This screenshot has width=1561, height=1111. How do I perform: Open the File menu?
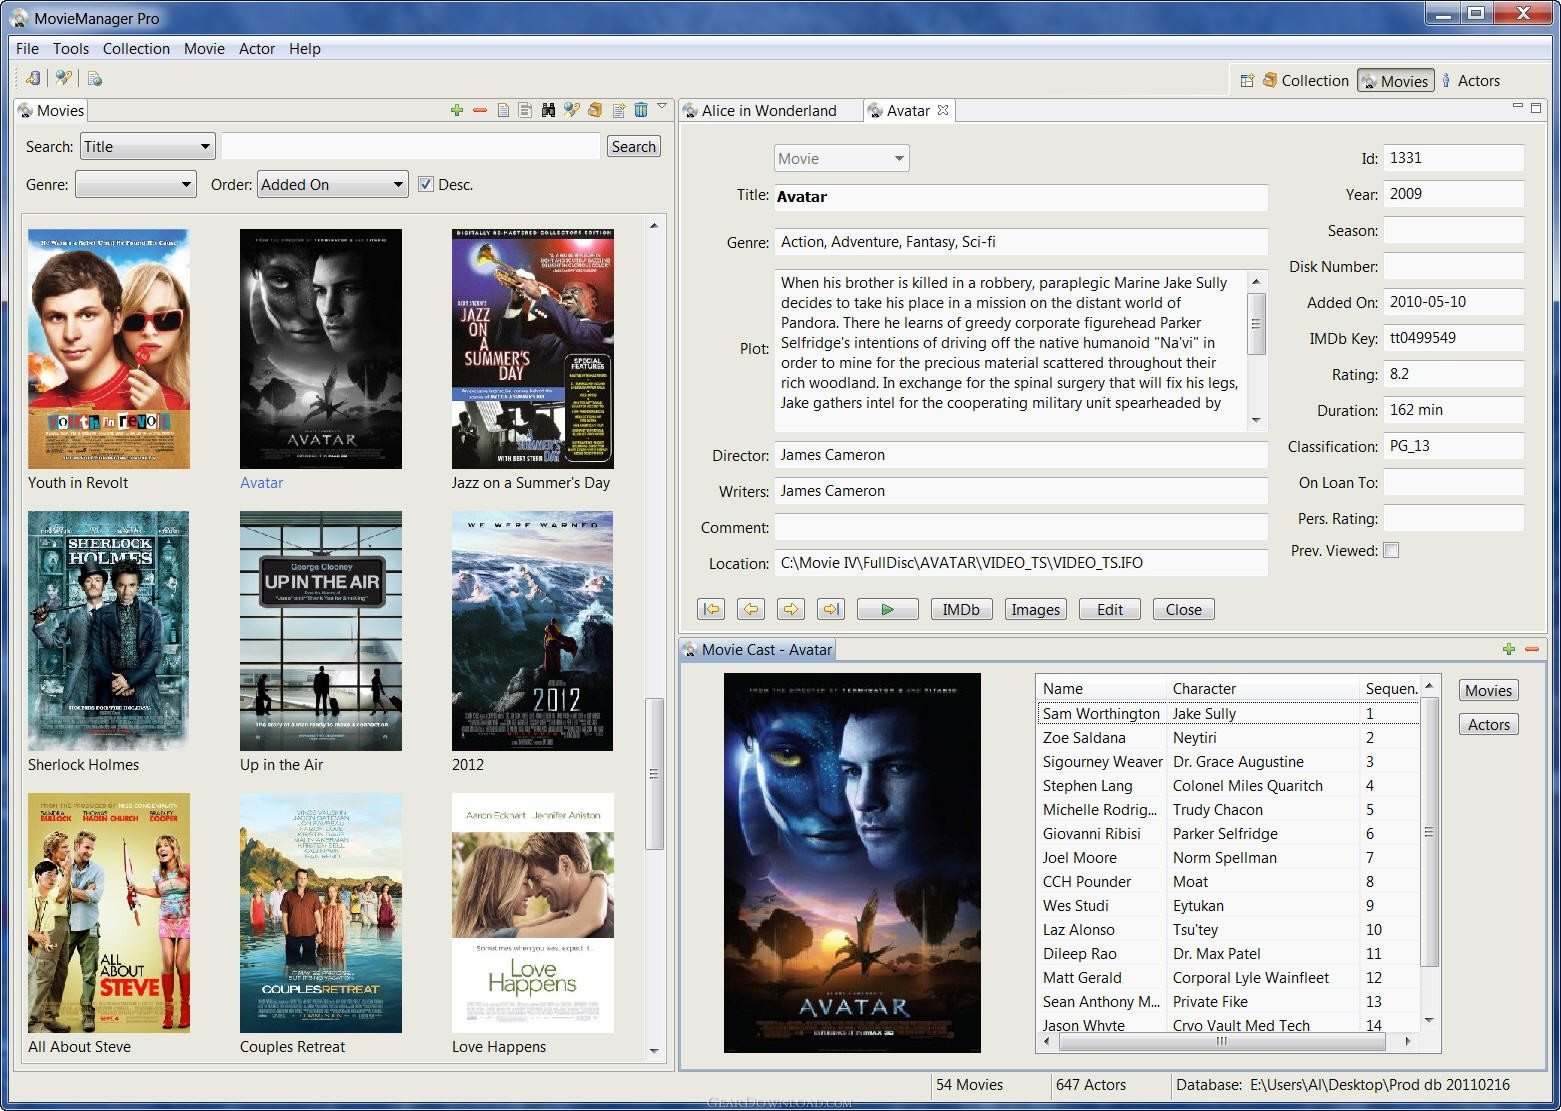coord(27,48)
